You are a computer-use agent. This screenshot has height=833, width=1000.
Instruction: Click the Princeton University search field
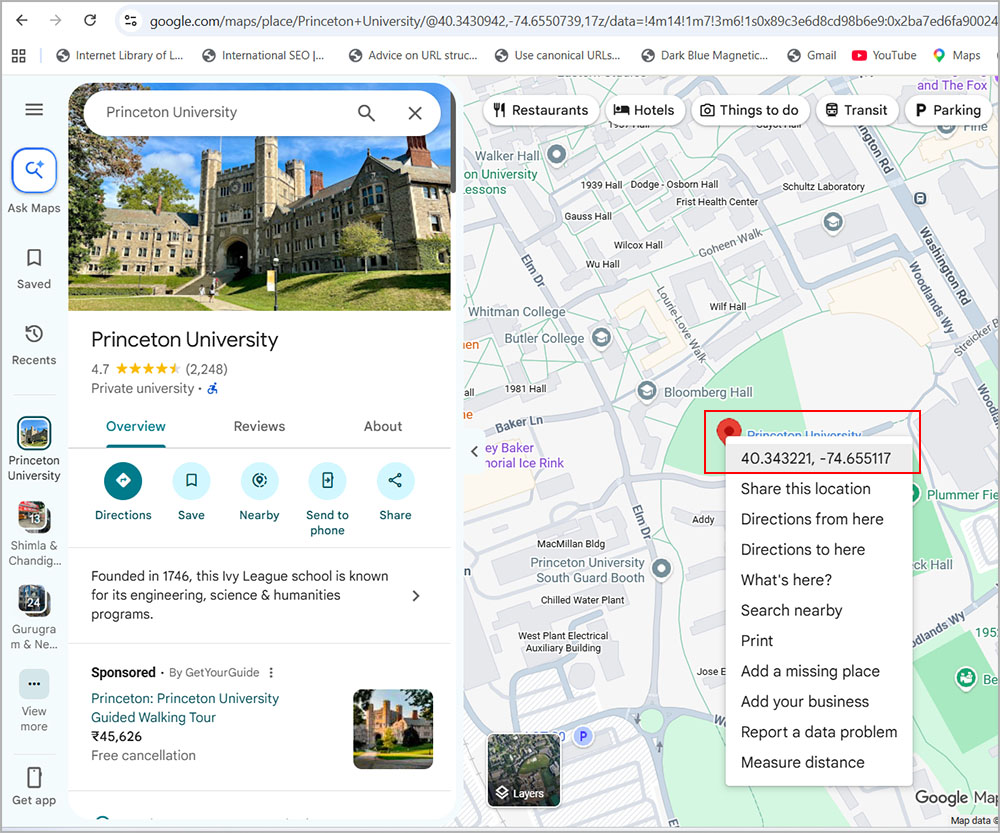(223, 113)
